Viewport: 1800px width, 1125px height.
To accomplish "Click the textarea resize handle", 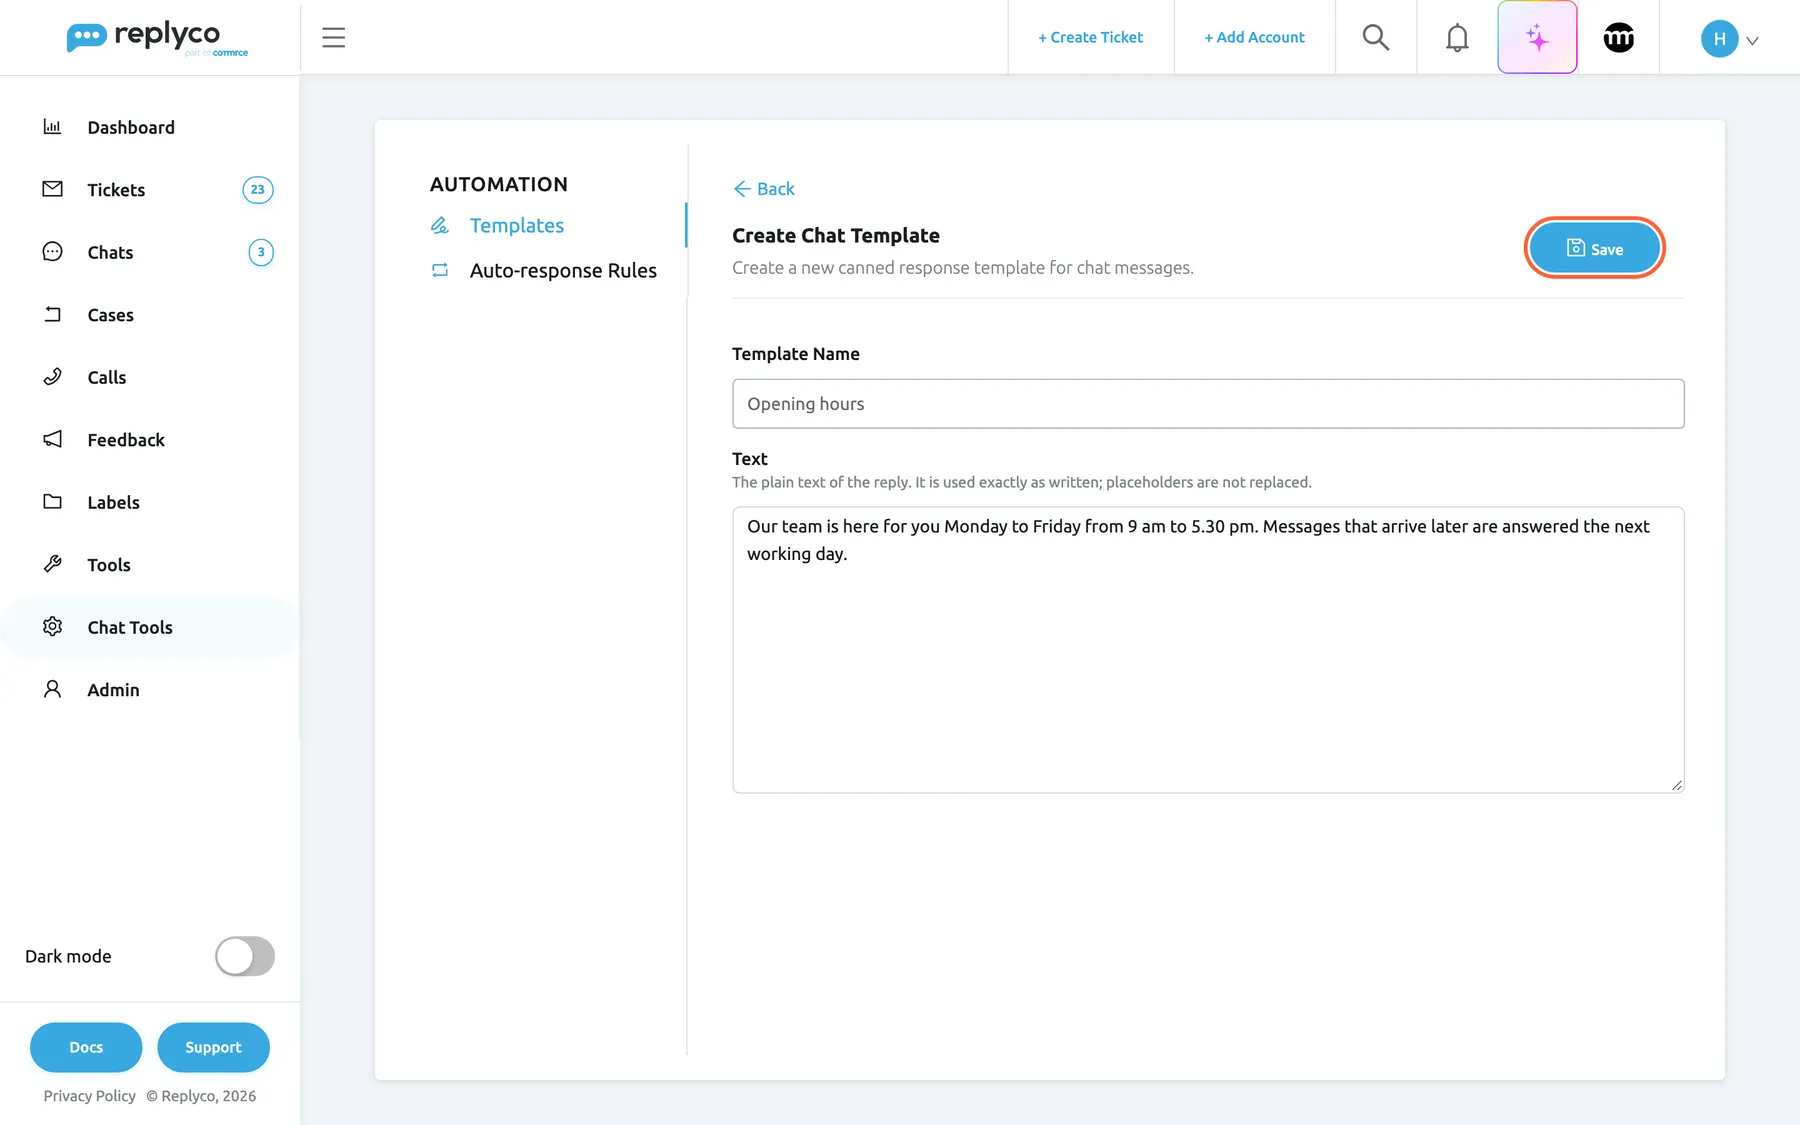I will tap(1677, 786).
